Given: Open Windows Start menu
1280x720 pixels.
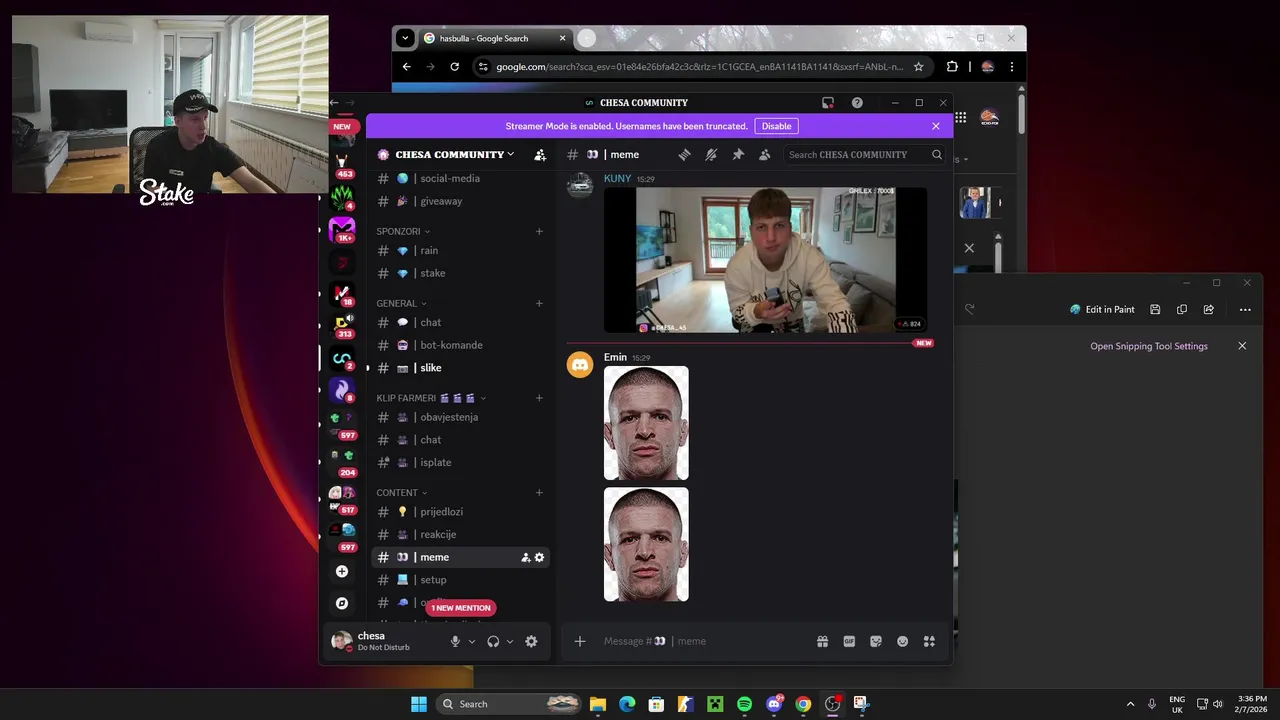Looking at the screenshot, I should (x=419, y=704).
